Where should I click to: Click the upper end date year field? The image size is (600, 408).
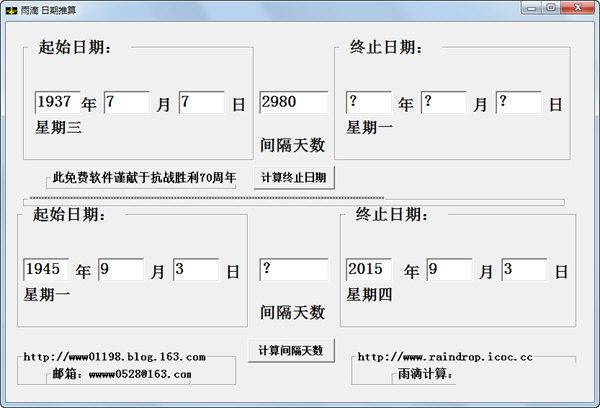click(368, 102)
